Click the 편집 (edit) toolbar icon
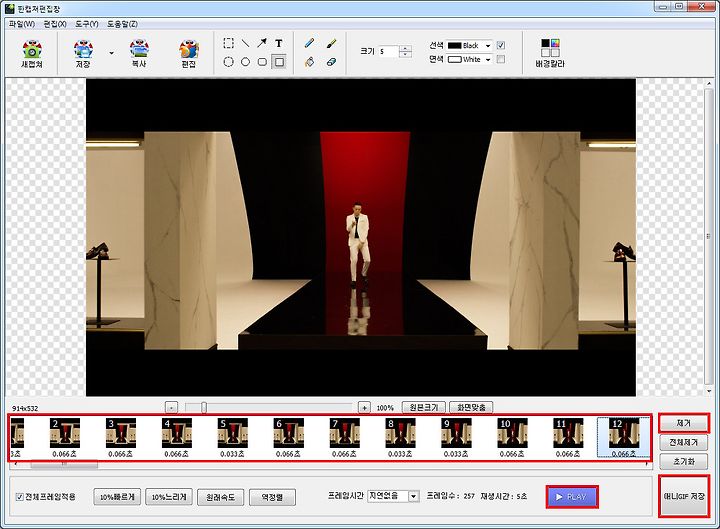 [x=189, y=53]
